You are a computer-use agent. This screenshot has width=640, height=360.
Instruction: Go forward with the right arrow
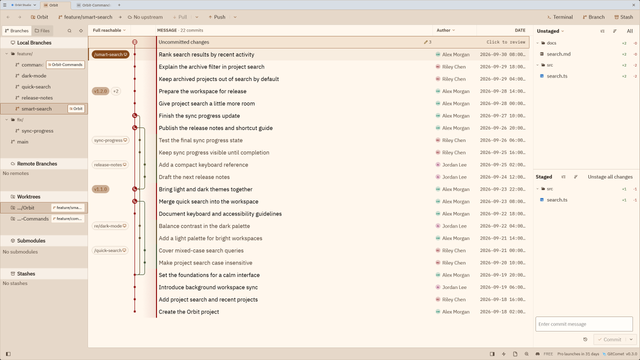[19, 17]
